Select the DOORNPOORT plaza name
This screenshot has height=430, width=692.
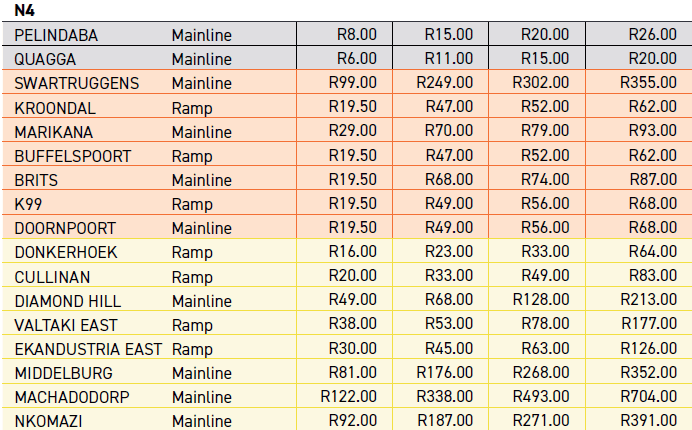point(65,228)
